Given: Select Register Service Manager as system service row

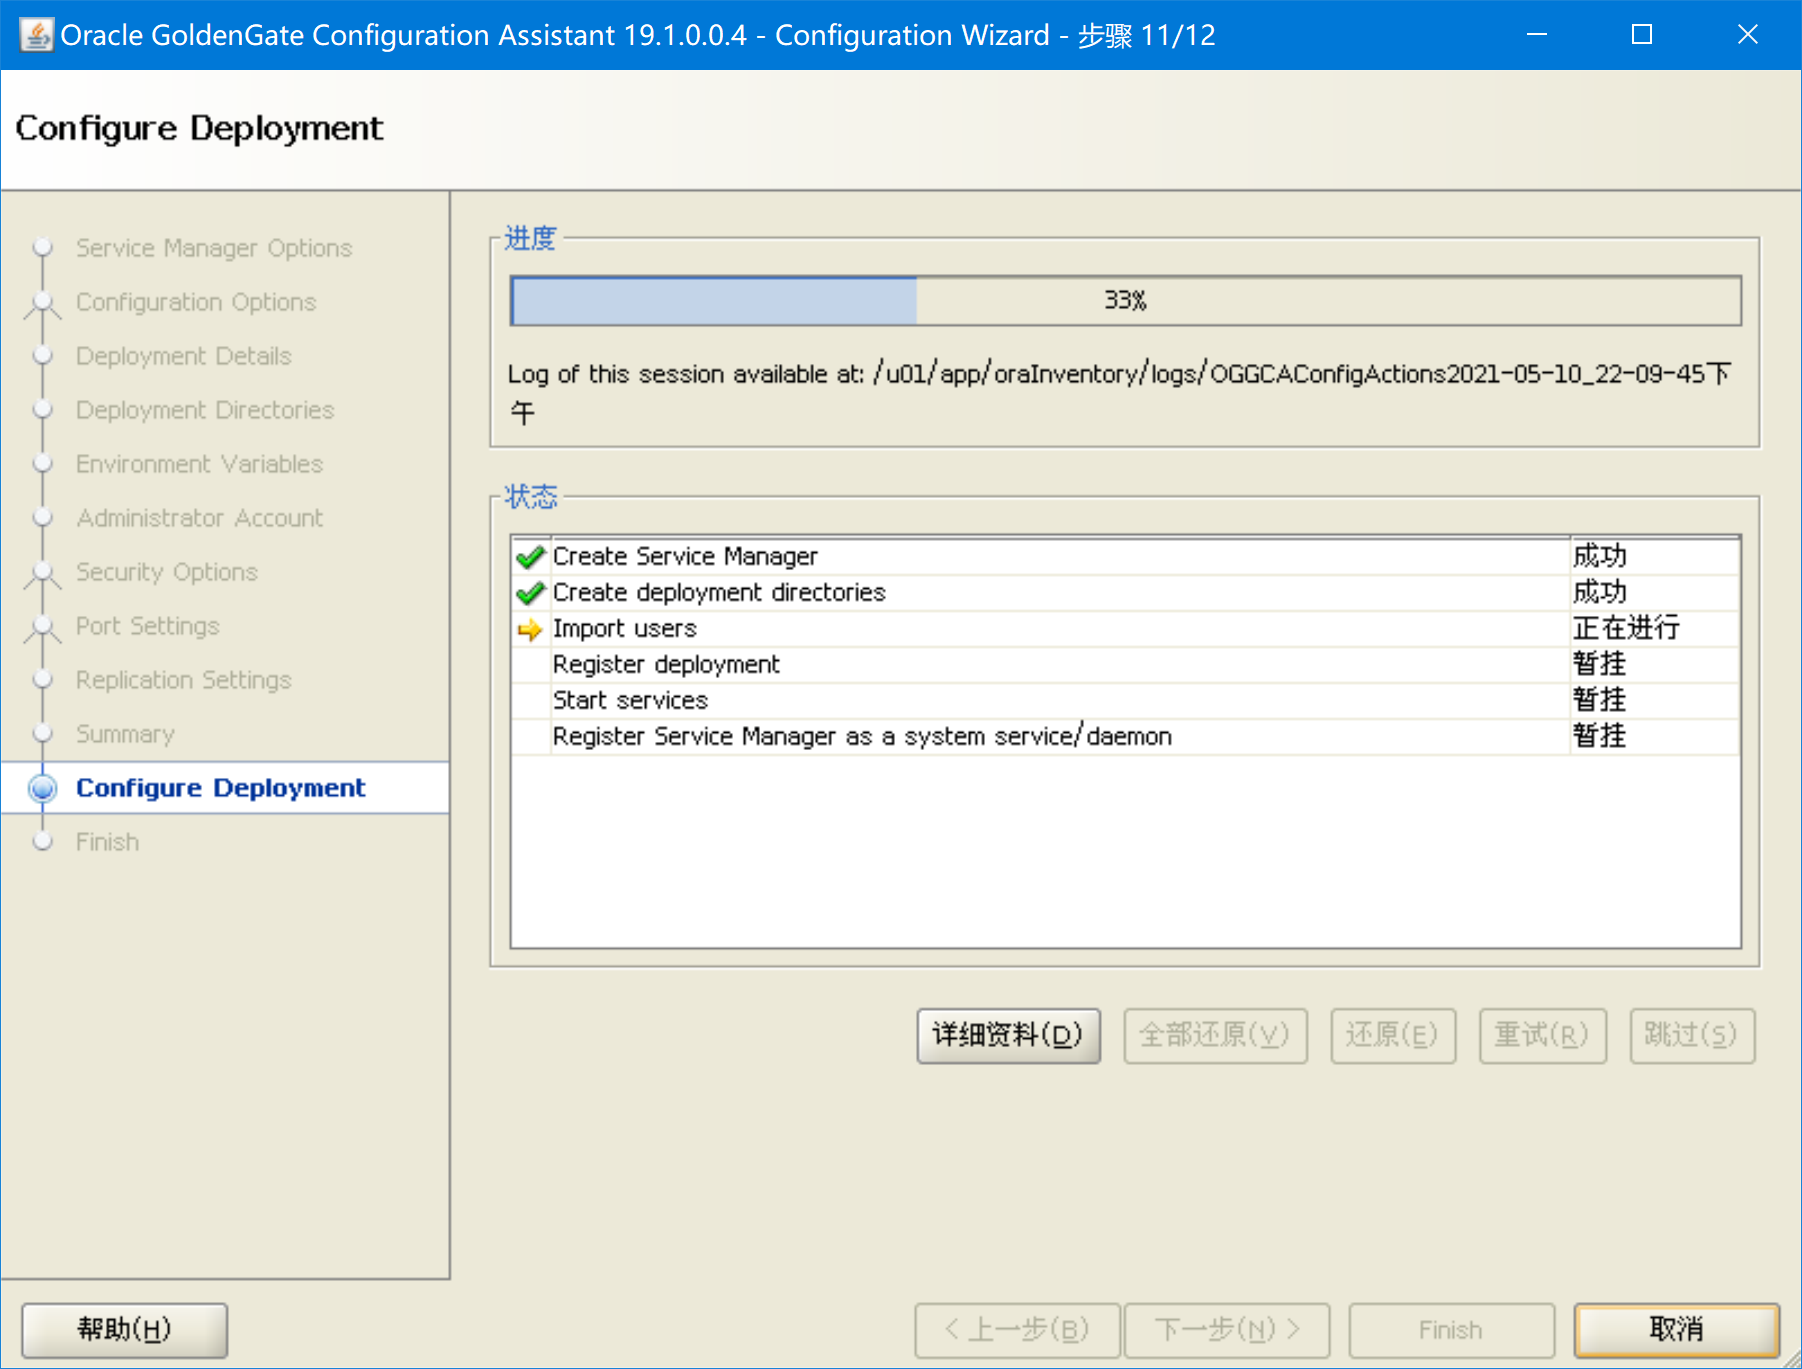Looking at the screenshot, I should click(x=1125, y=737).
